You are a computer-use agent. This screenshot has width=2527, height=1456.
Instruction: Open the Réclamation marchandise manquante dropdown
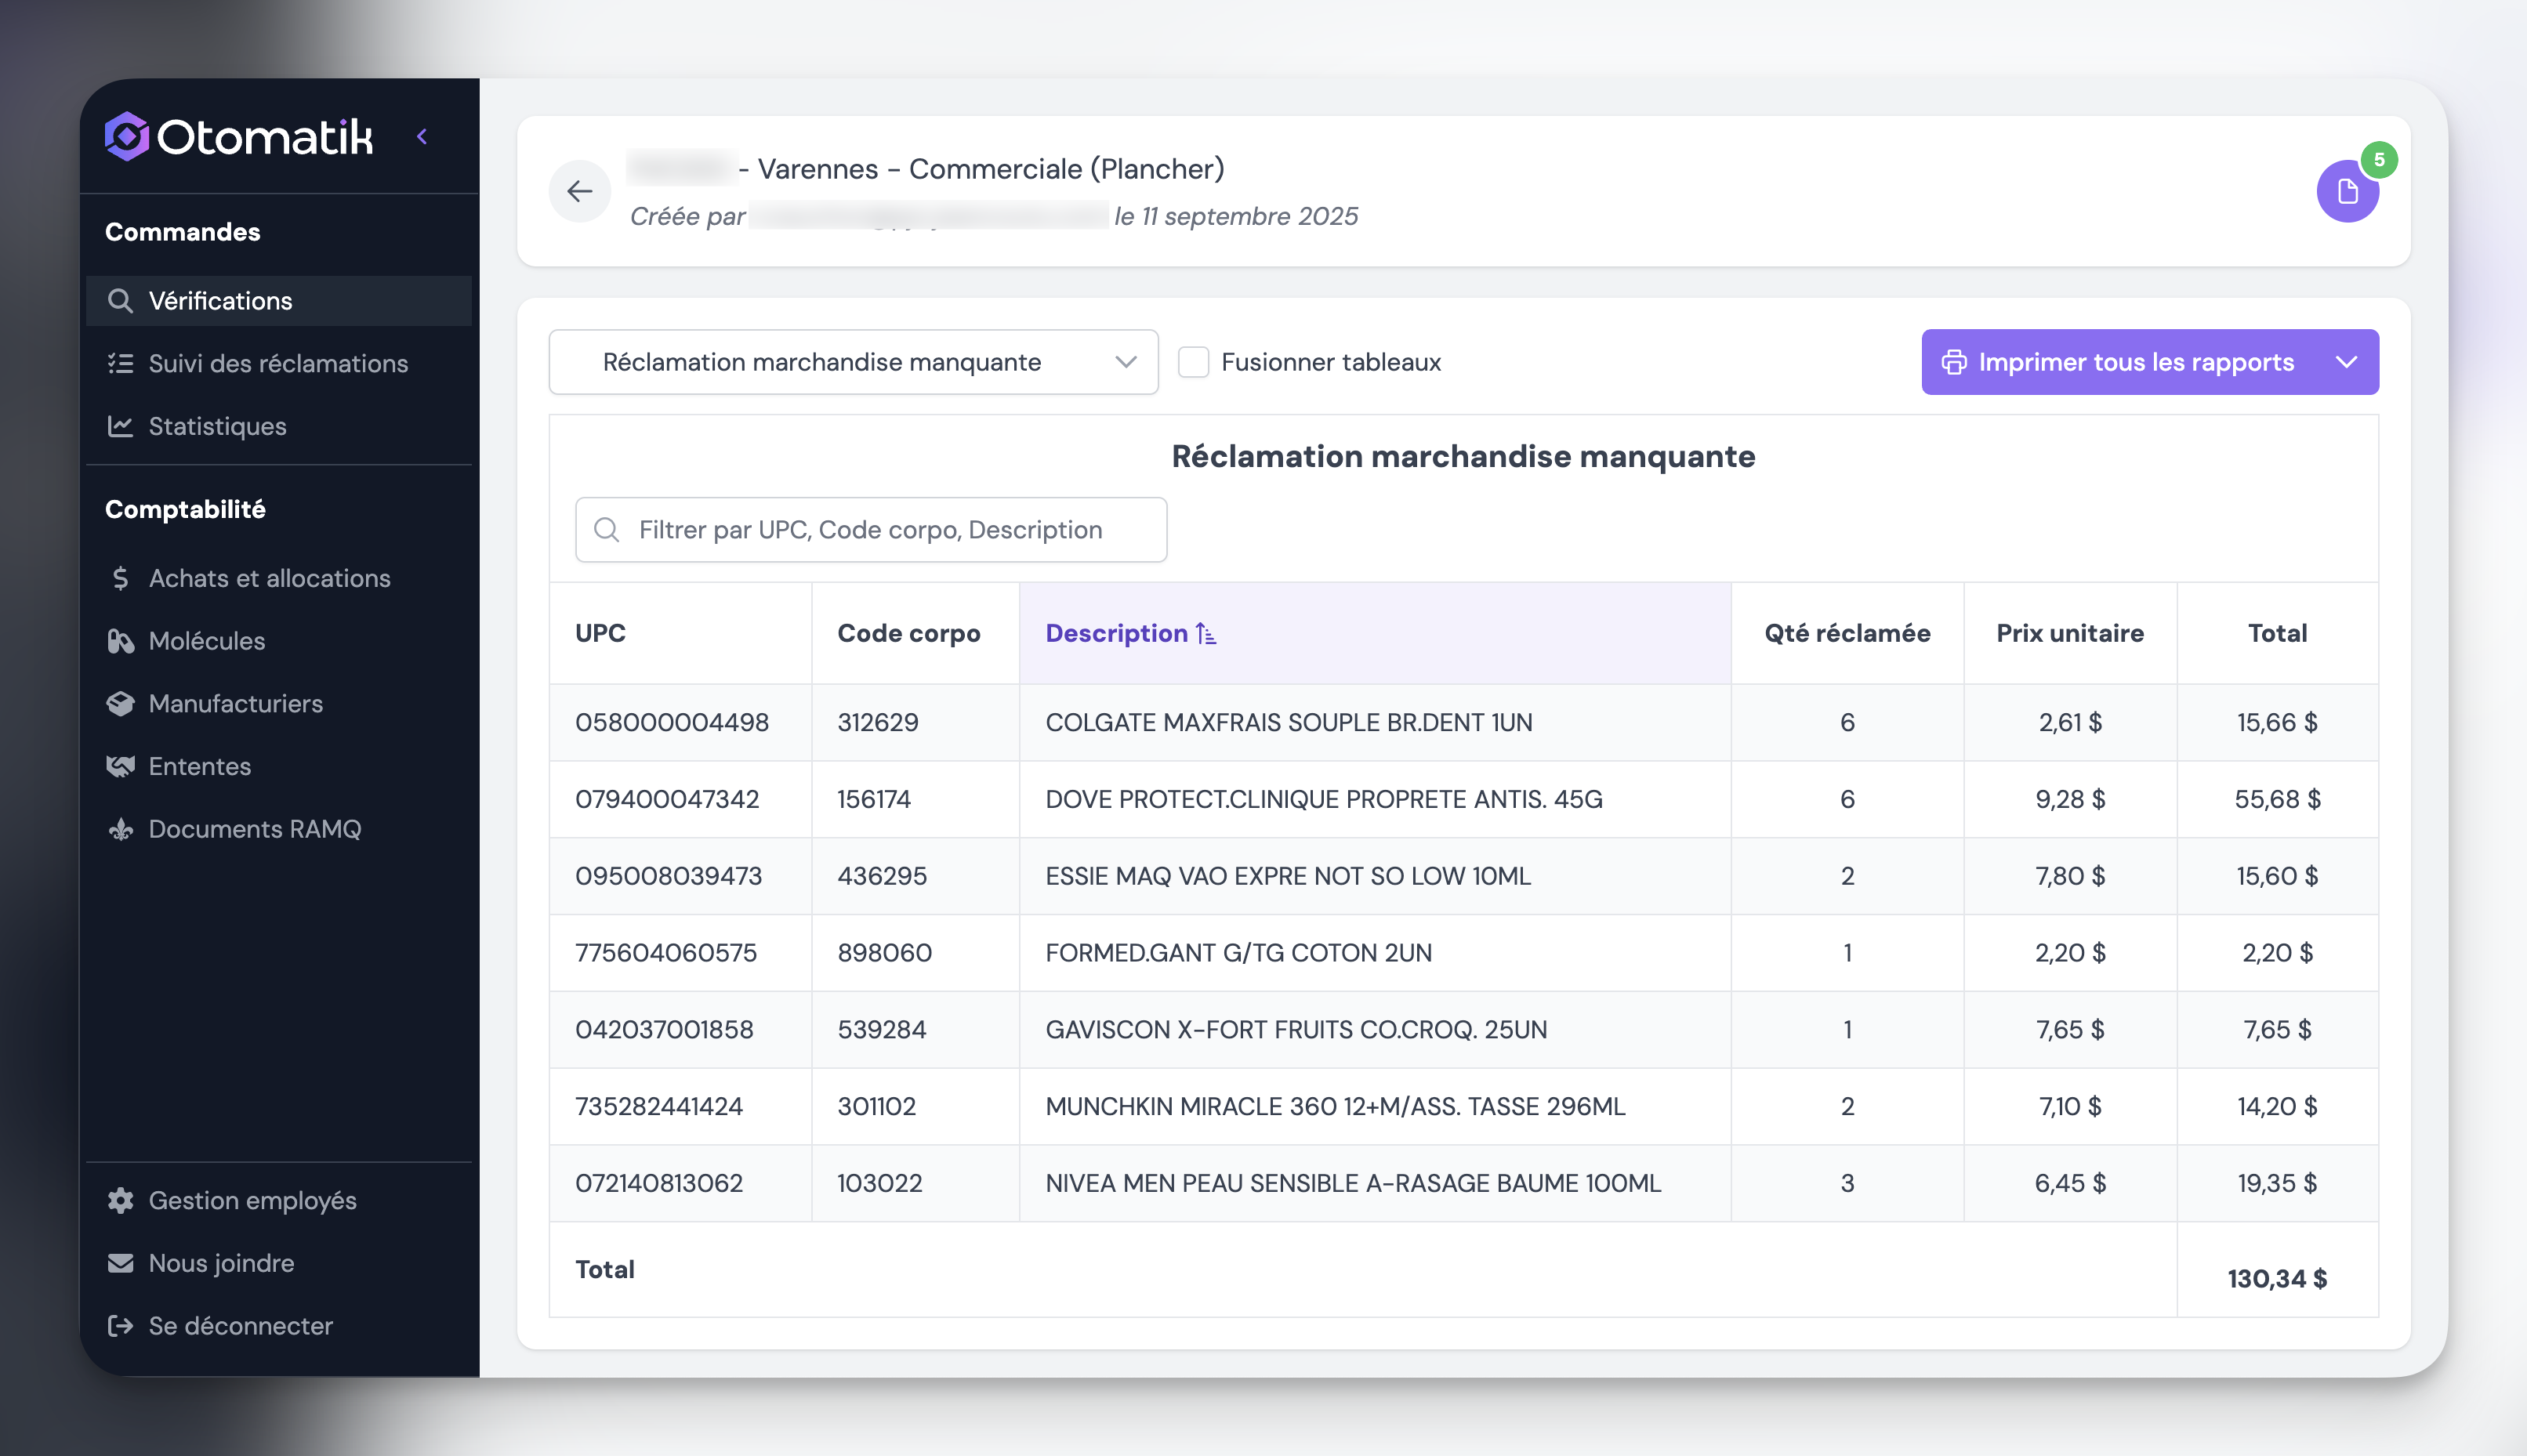(852, 362)
